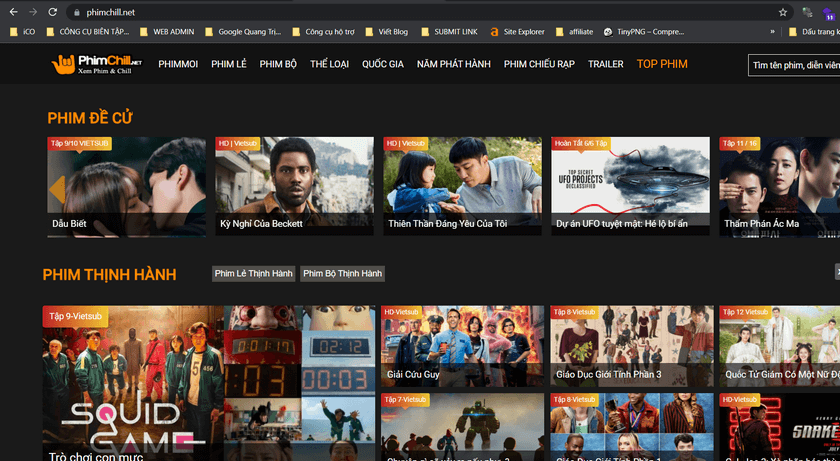The image size is (840, 461).
Task: Click the browser forward arrow
Action: pos(33,12)
